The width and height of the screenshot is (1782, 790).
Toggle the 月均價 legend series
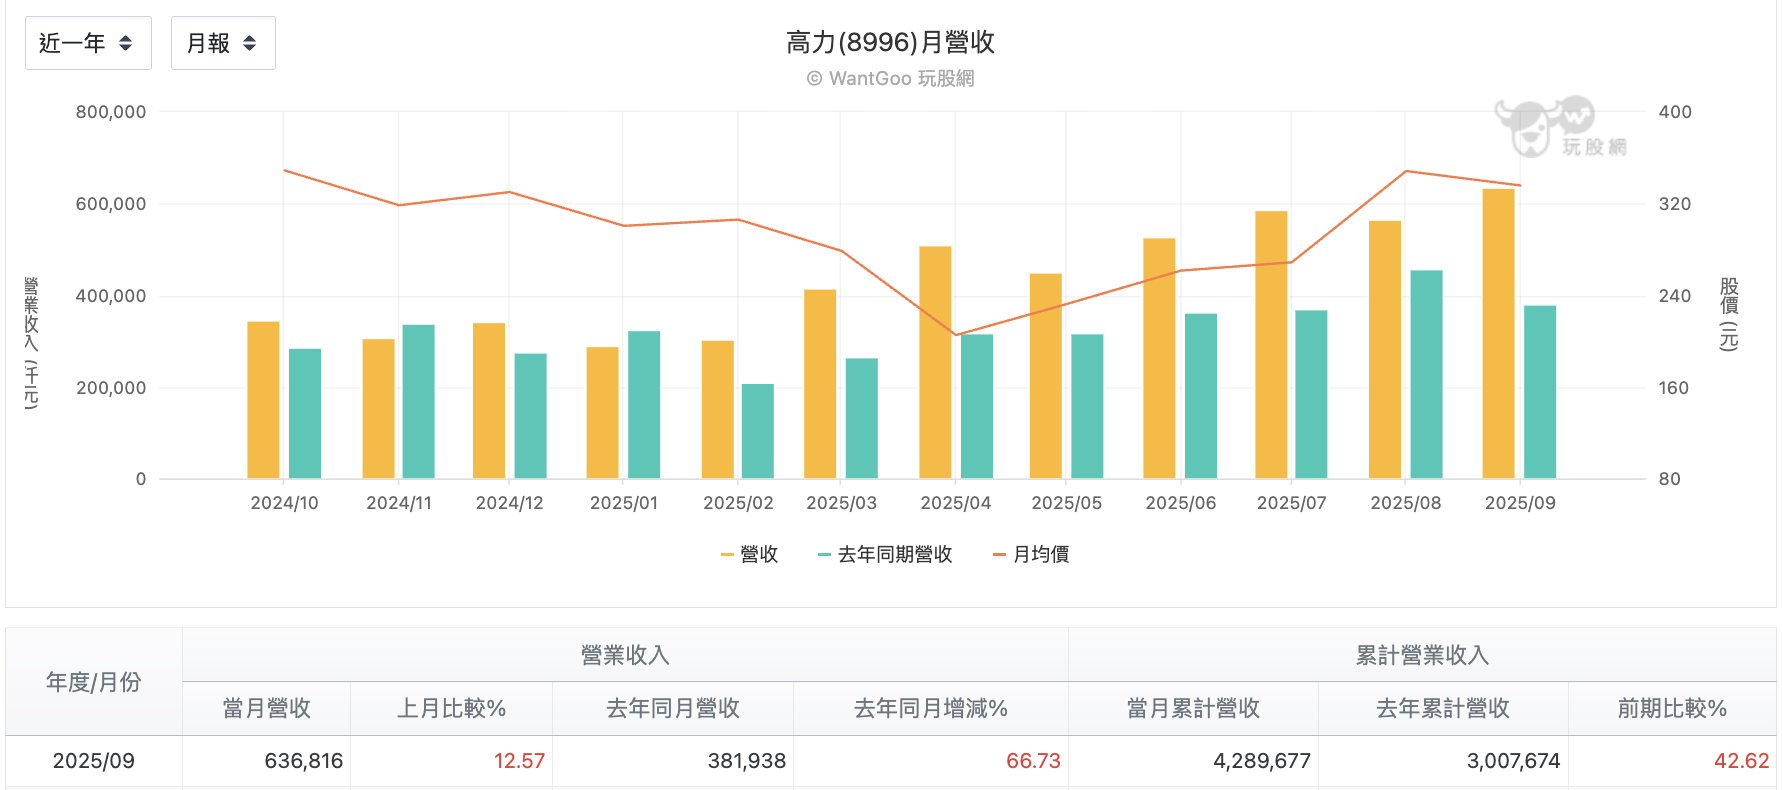(1031, 554)
